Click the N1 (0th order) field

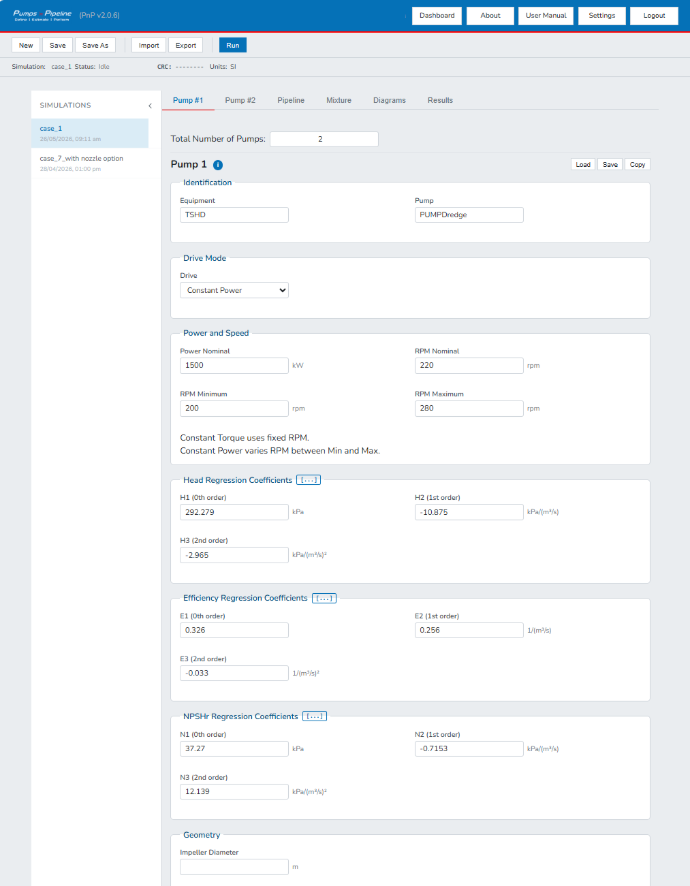click(x=234, y=749)
